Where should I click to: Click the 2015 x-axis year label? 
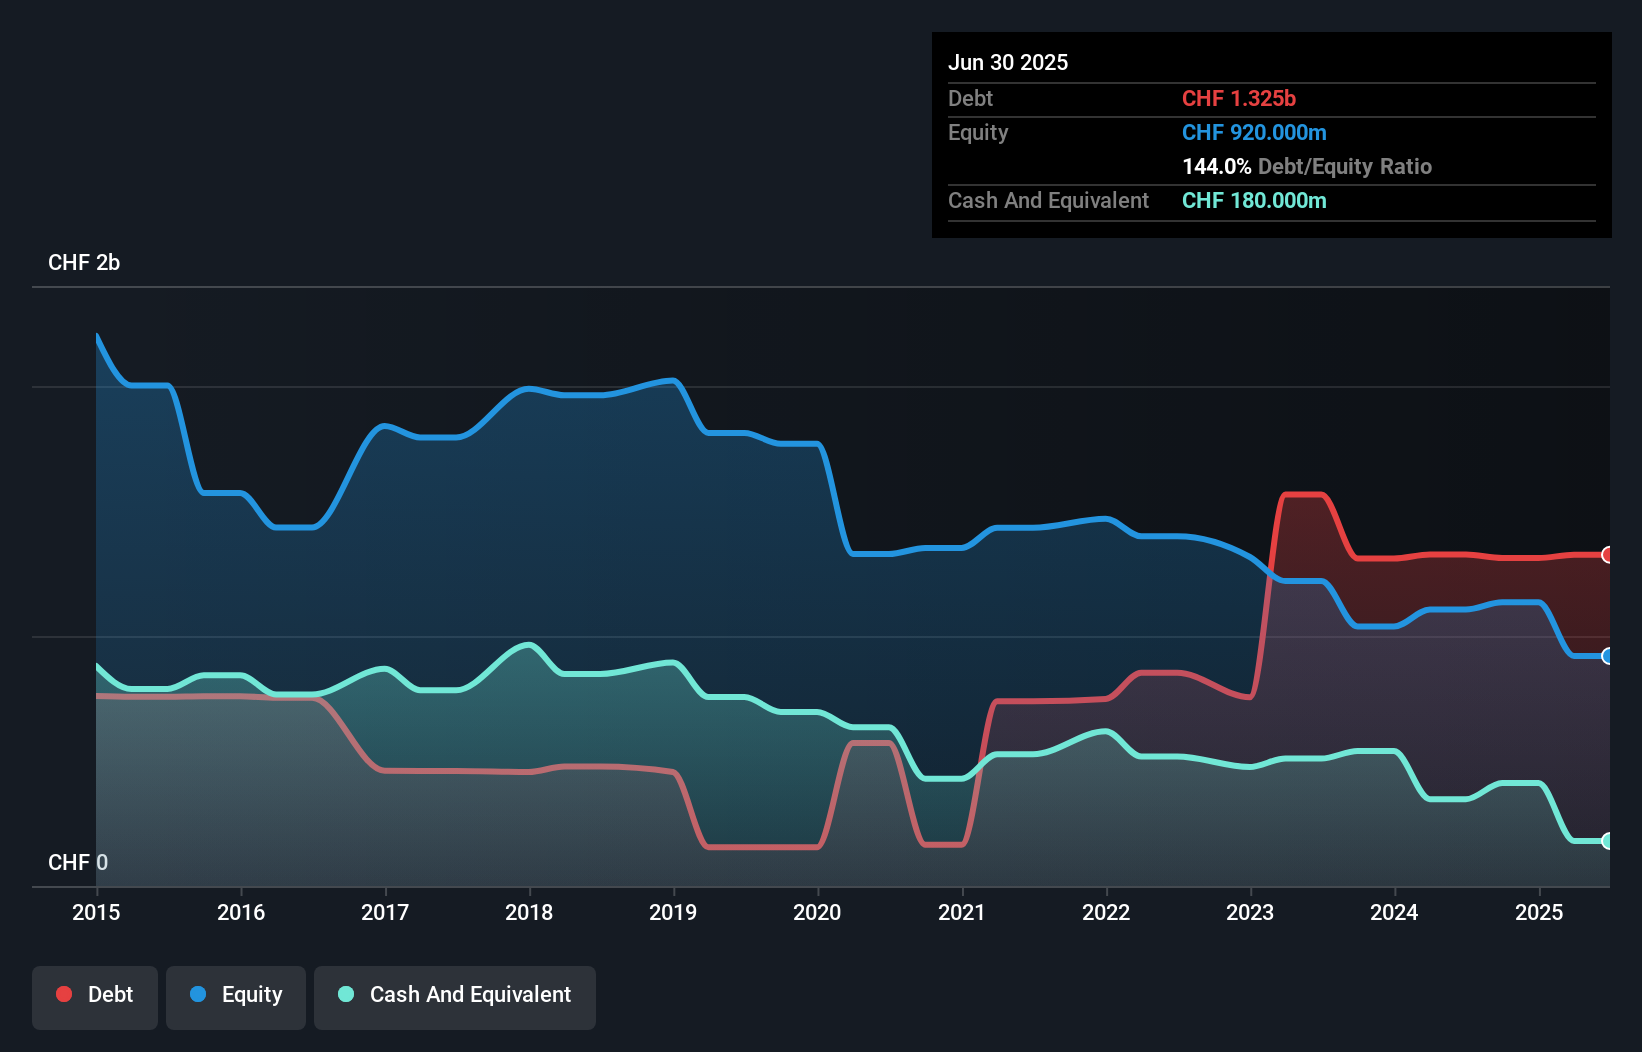coord(96,912)
